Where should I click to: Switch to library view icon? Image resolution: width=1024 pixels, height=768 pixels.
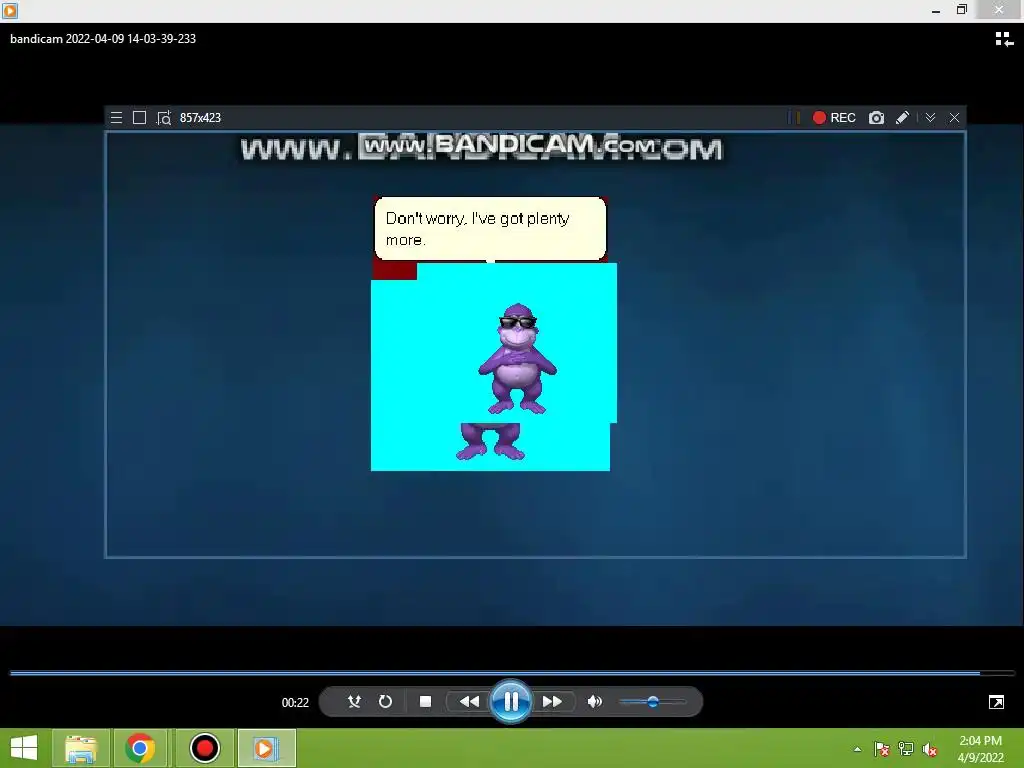tap(1004, 39)
